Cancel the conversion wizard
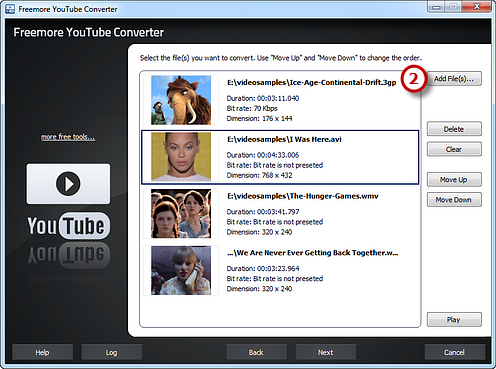 tap(454, 352)
